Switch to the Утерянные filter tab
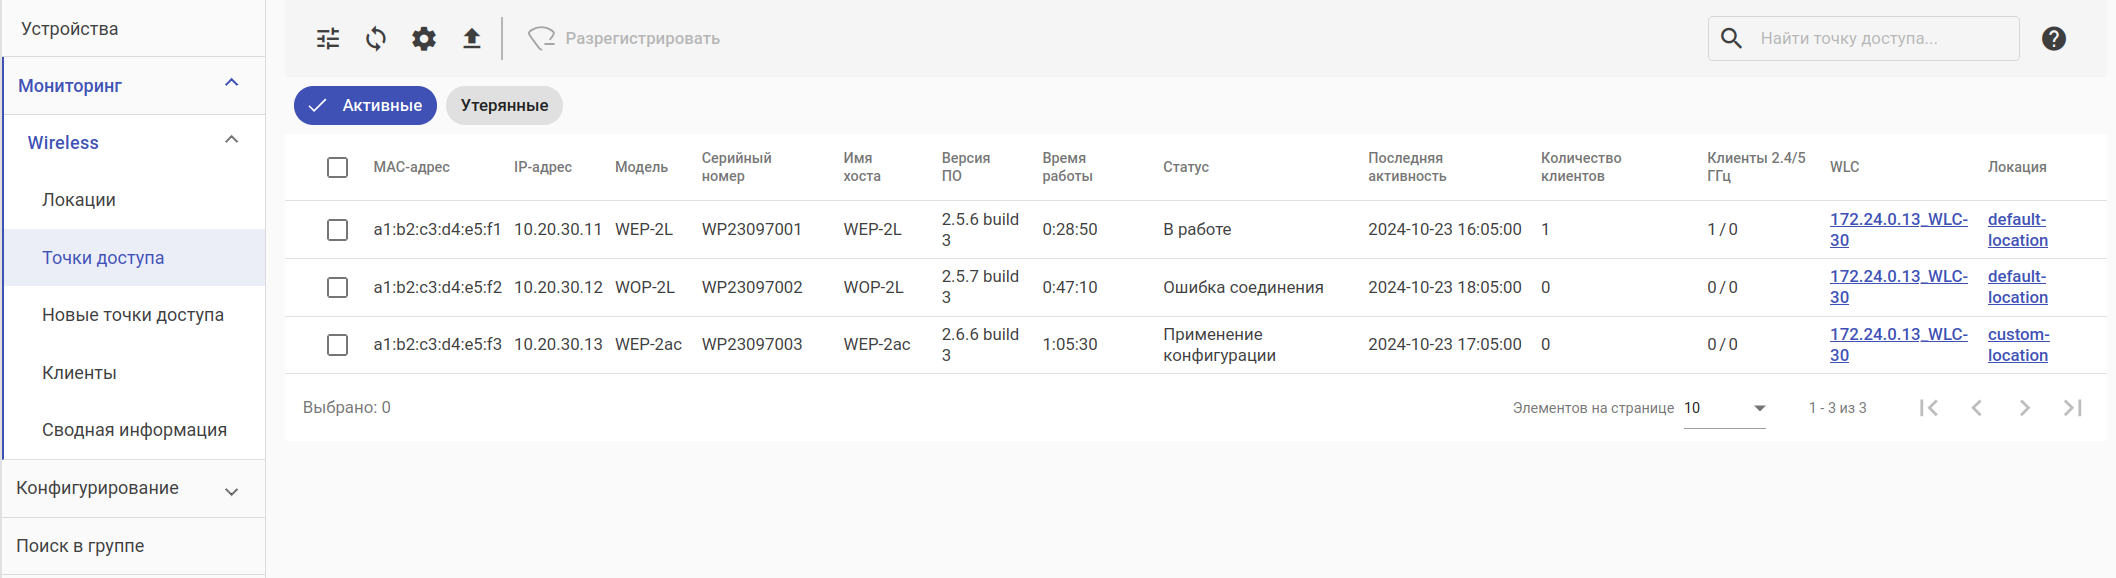Image resolution: width=2116 pixels, height=578 pixels. click(x=504, y=106)
